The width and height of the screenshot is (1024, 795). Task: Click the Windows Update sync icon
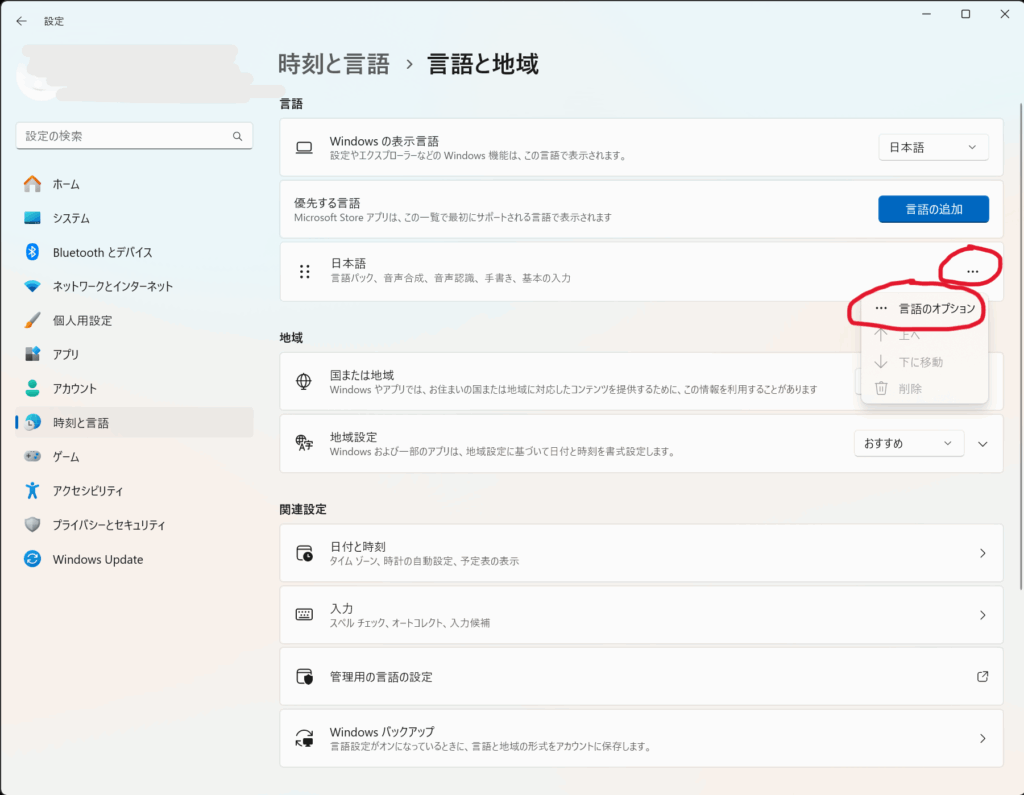32,559
